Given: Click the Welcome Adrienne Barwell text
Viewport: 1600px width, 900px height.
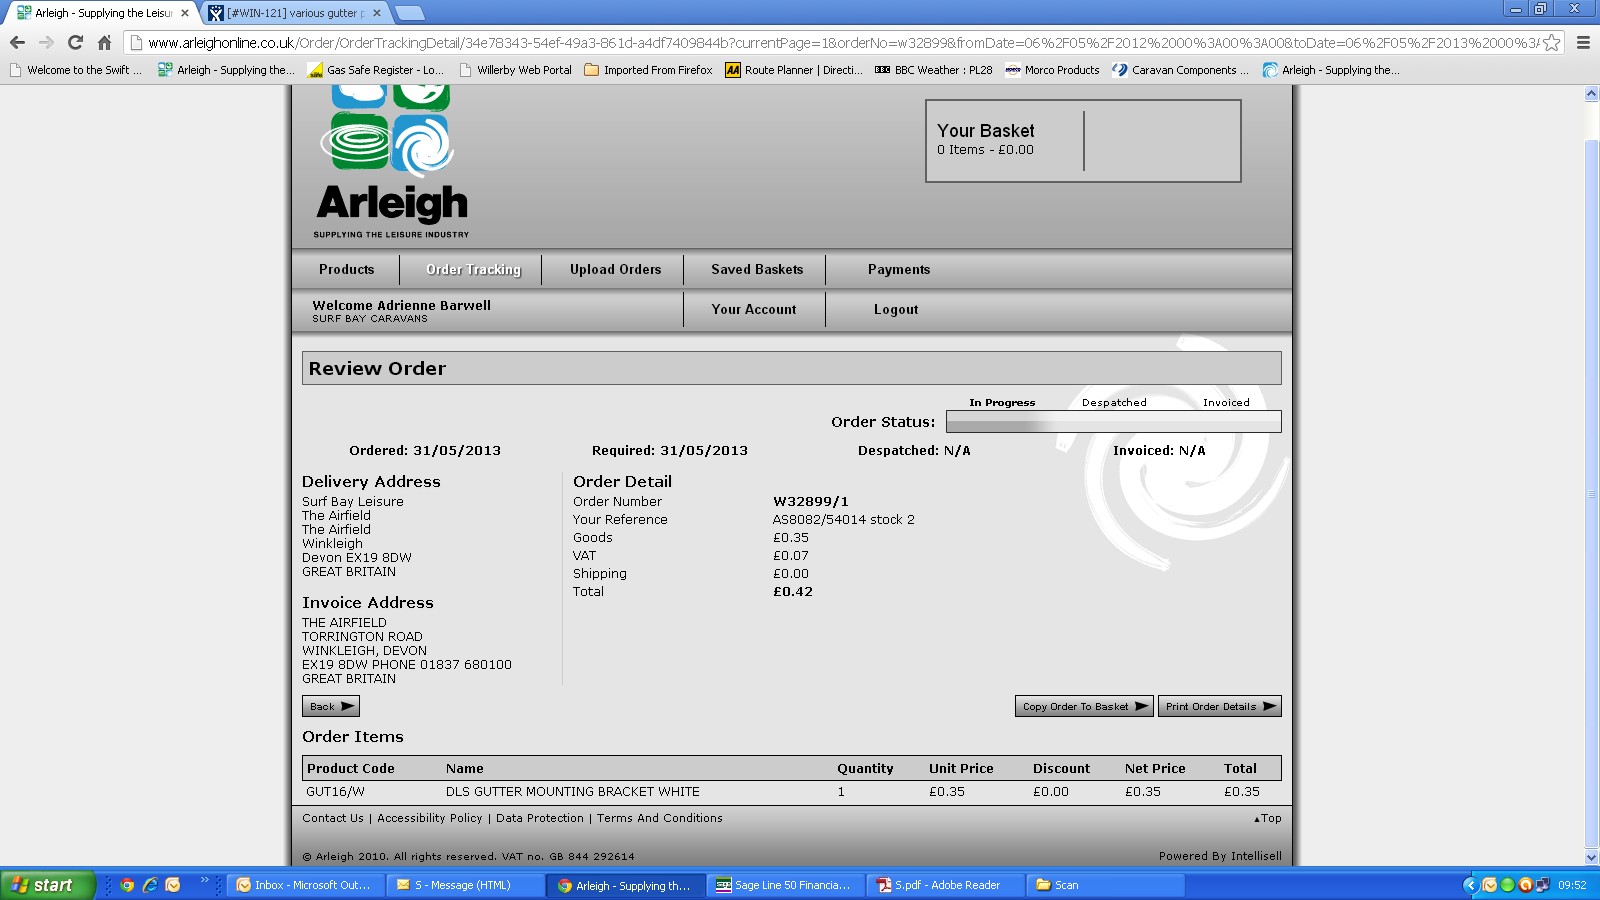Looking at the screenshot, I should coord(402,306).
